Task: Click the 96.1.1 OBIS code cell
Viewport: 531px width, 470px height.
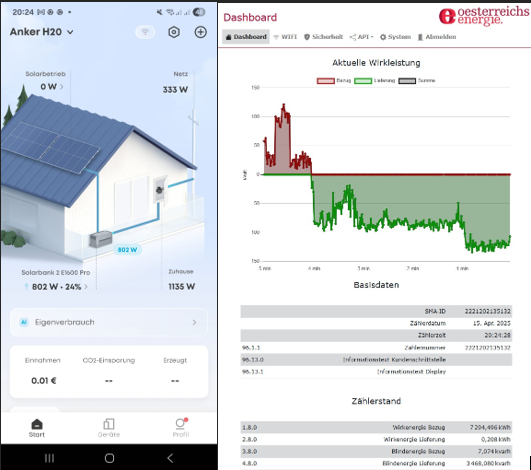Action: pyautogui.click(x=251, y=348)
